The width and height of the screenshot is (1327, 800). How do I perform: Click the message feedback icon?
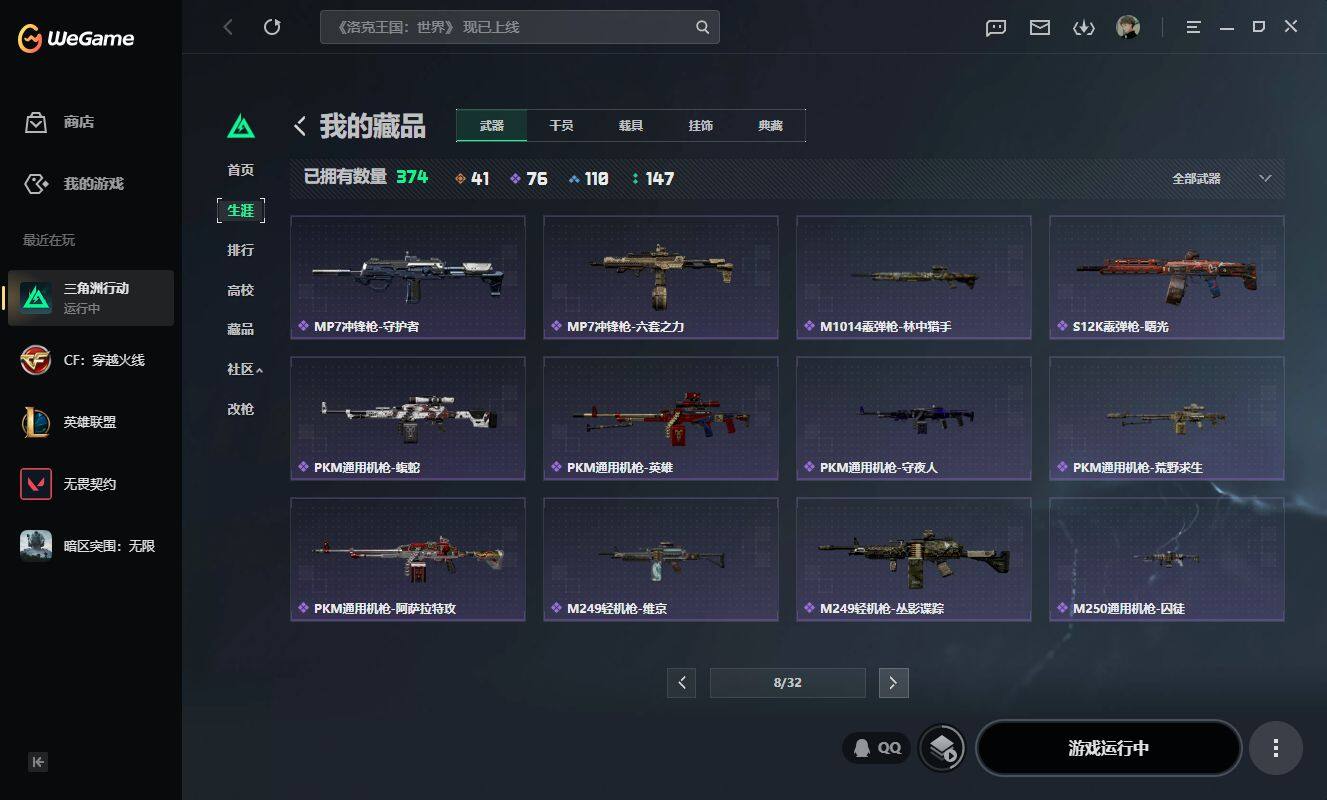click(x=996, y=28)
